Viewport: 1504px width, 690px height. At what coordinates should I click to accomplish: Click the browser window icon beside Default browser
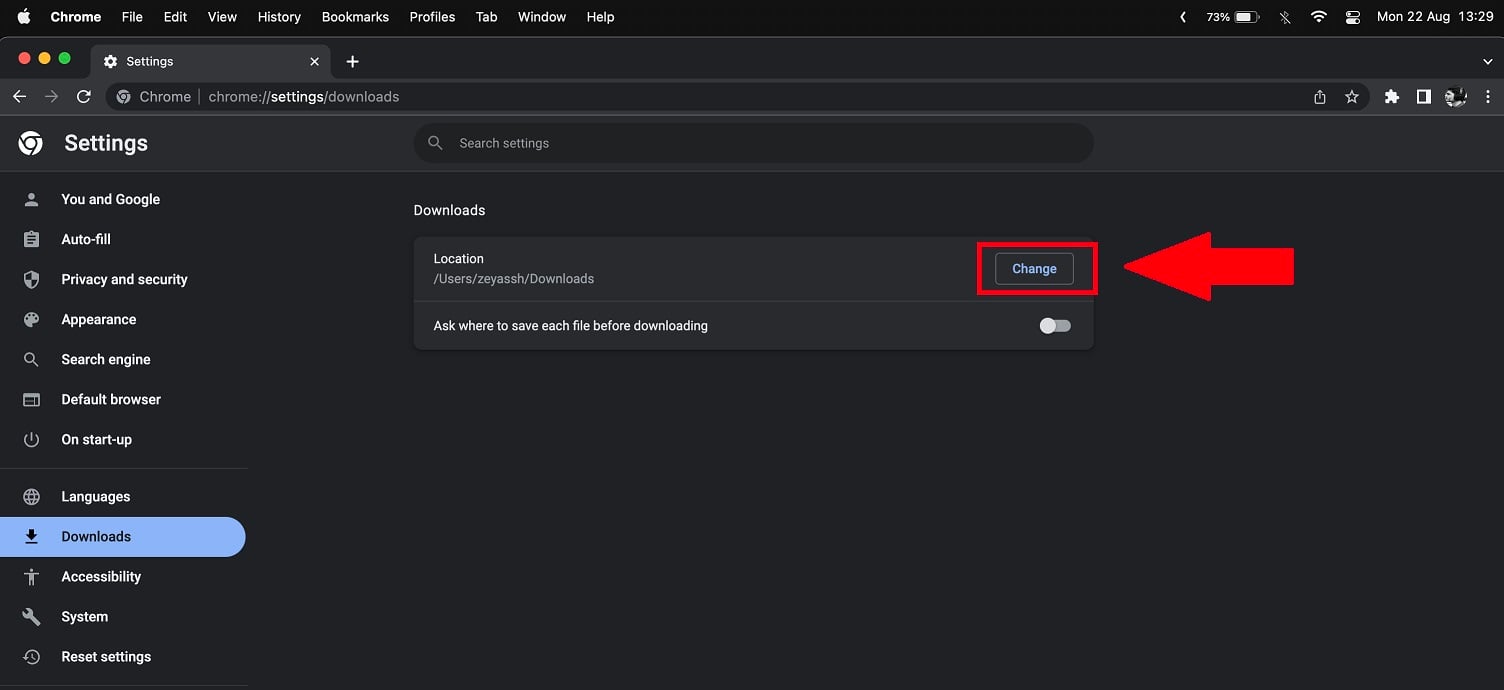31,399
